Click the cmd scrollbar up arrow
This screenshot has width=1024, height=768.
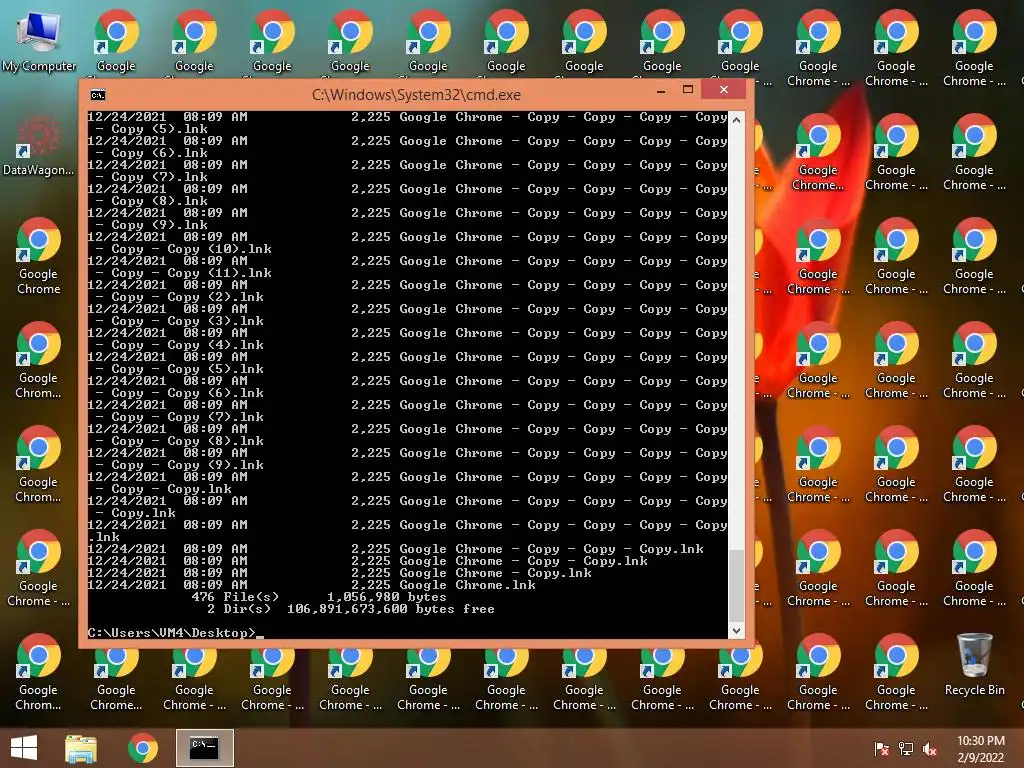coord(736,120)
